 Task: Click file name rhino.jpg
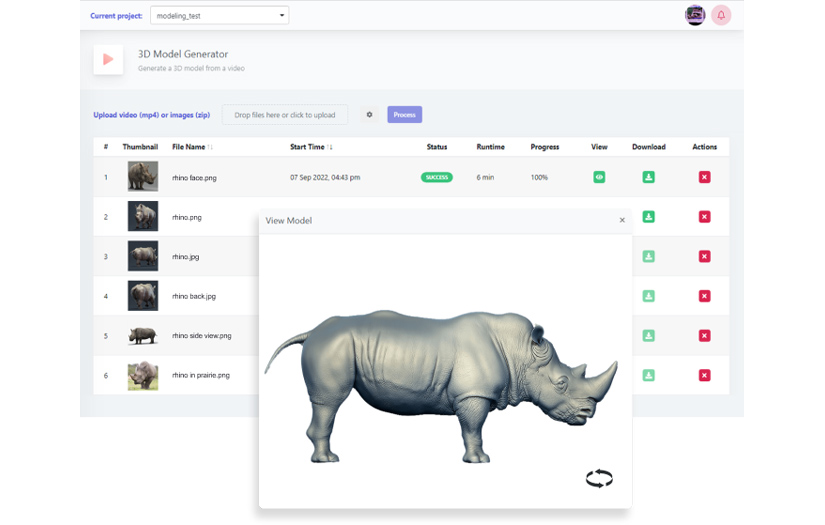186,257
